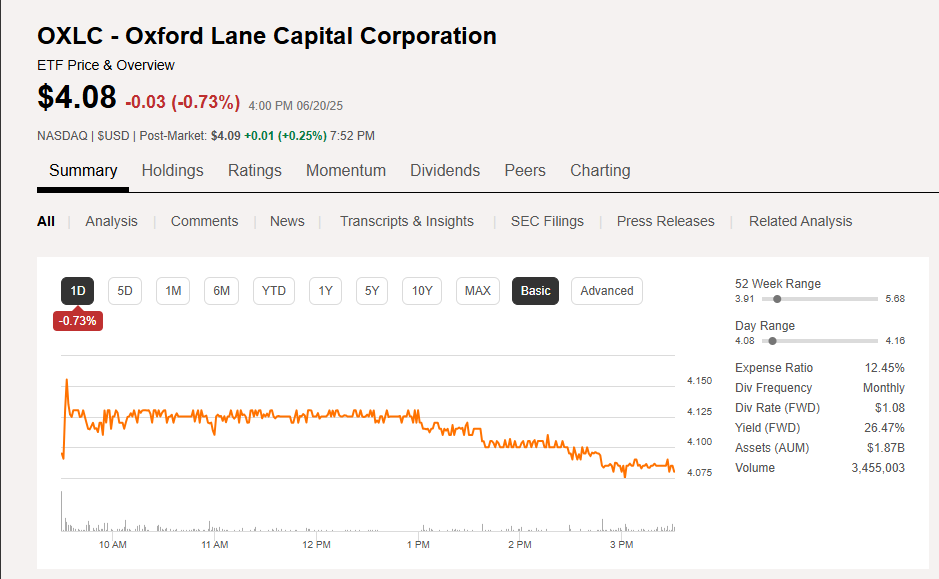The height and width of the screenshot is (579, 939).
Task: Set chart range to 1M
Action: pos(173,291)
